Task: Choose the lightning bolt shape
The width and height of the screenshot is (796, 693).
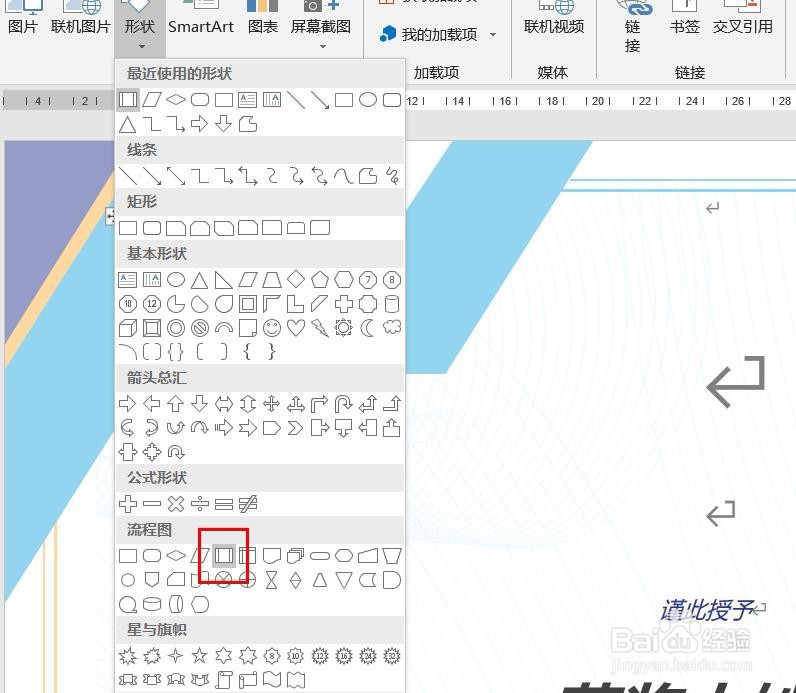Action: [320, 328]
